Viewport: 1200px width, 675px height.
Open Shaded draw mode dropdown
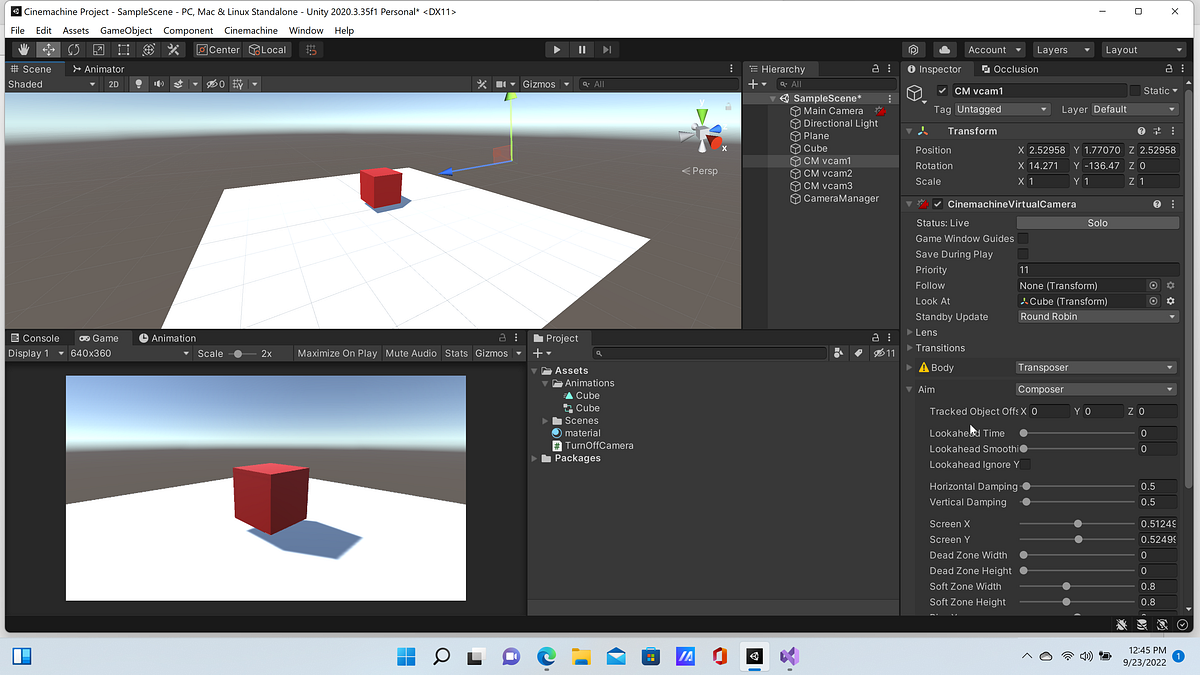pos(51,84)
